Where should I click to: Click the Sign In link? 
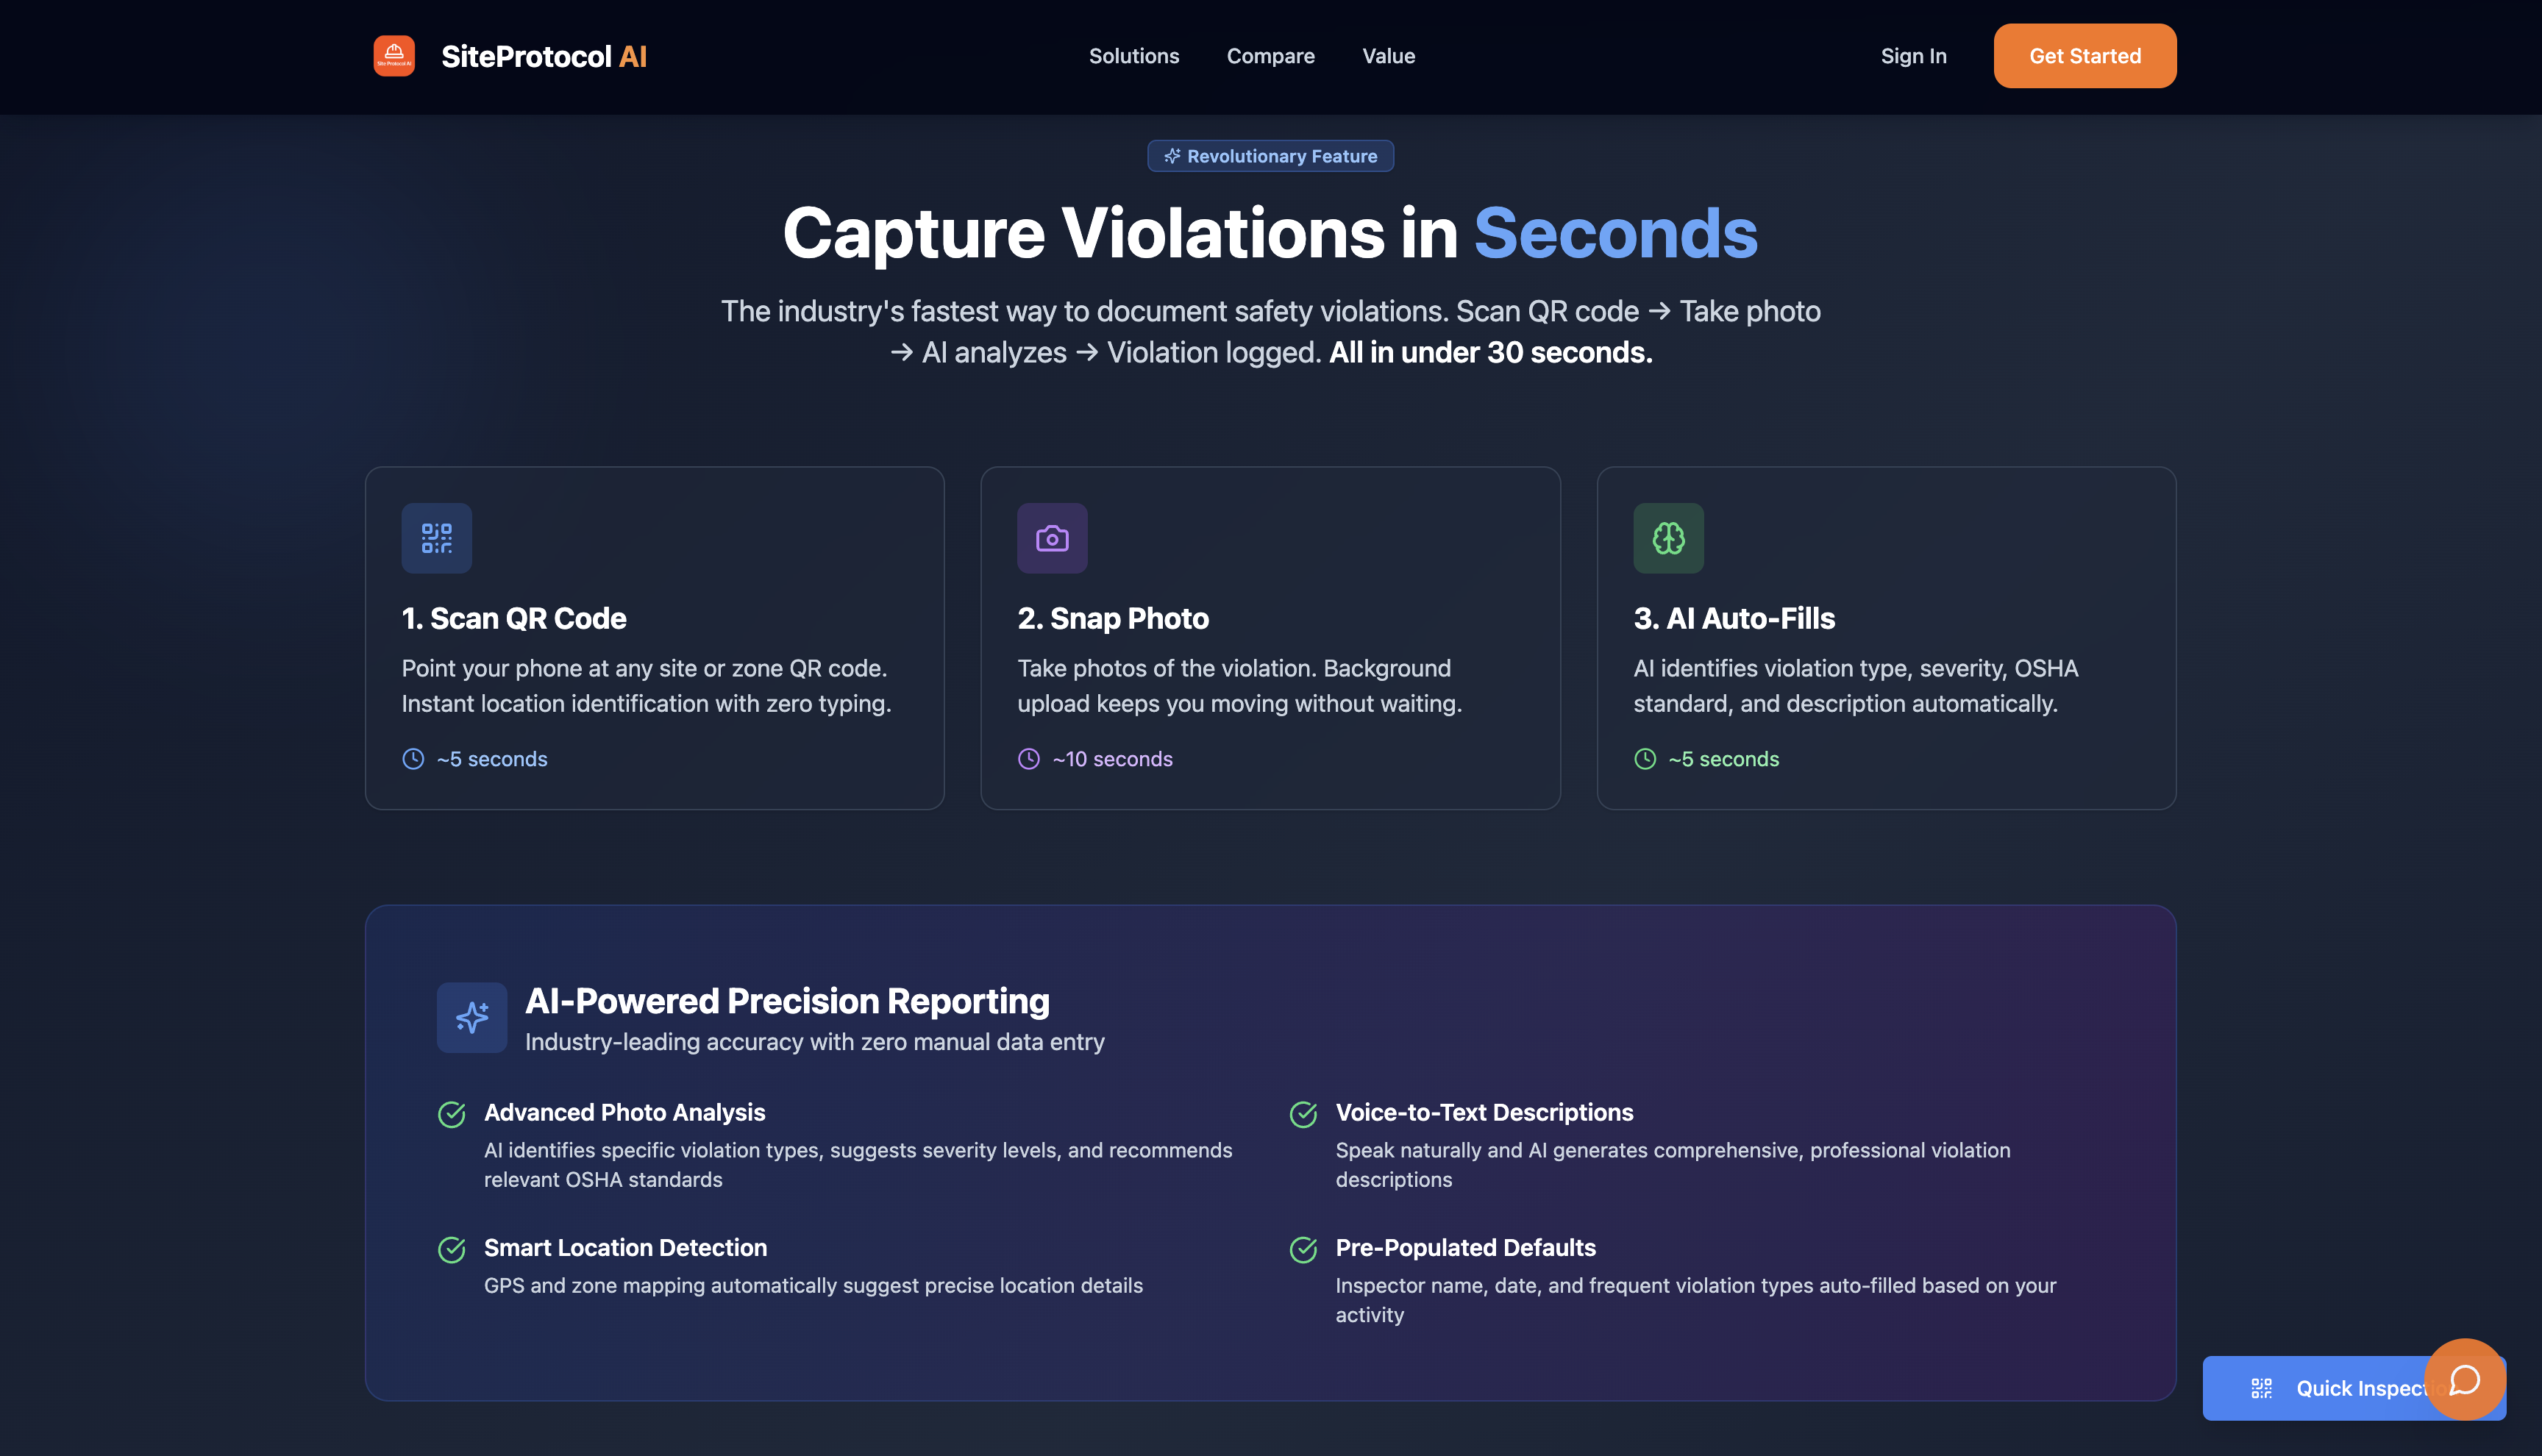(x=1913, y=56)
